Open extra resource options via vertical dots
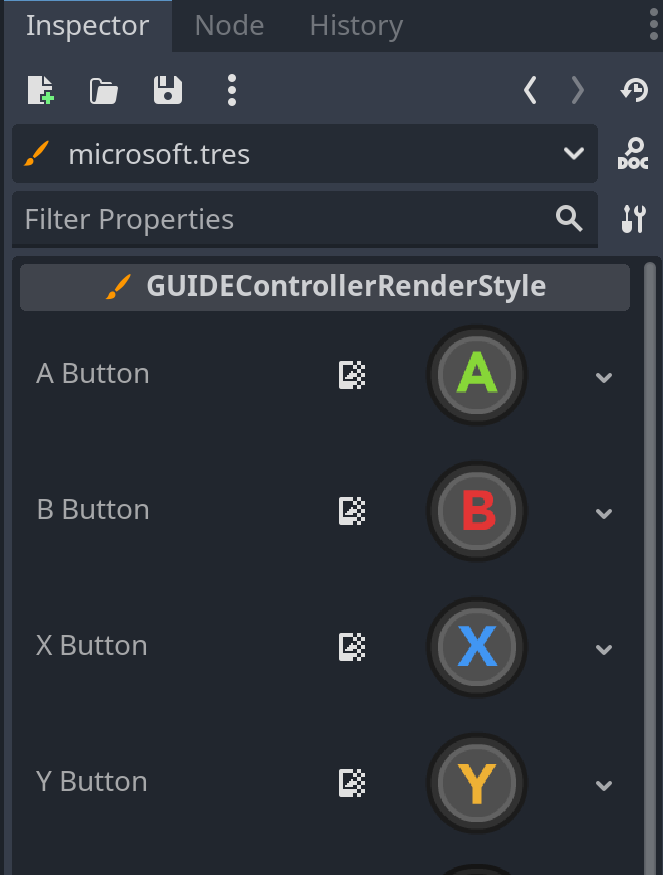This screenshot has height=875, width=663. click(231, 90)
